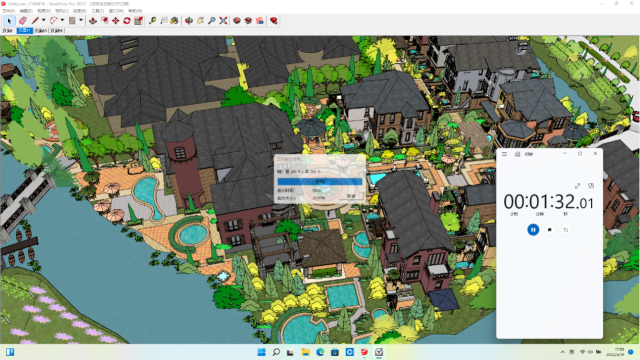The height and width of the screenshot is (360, 640).
Task: Choose the Push/Pull tool
Action: pos(93,20)
